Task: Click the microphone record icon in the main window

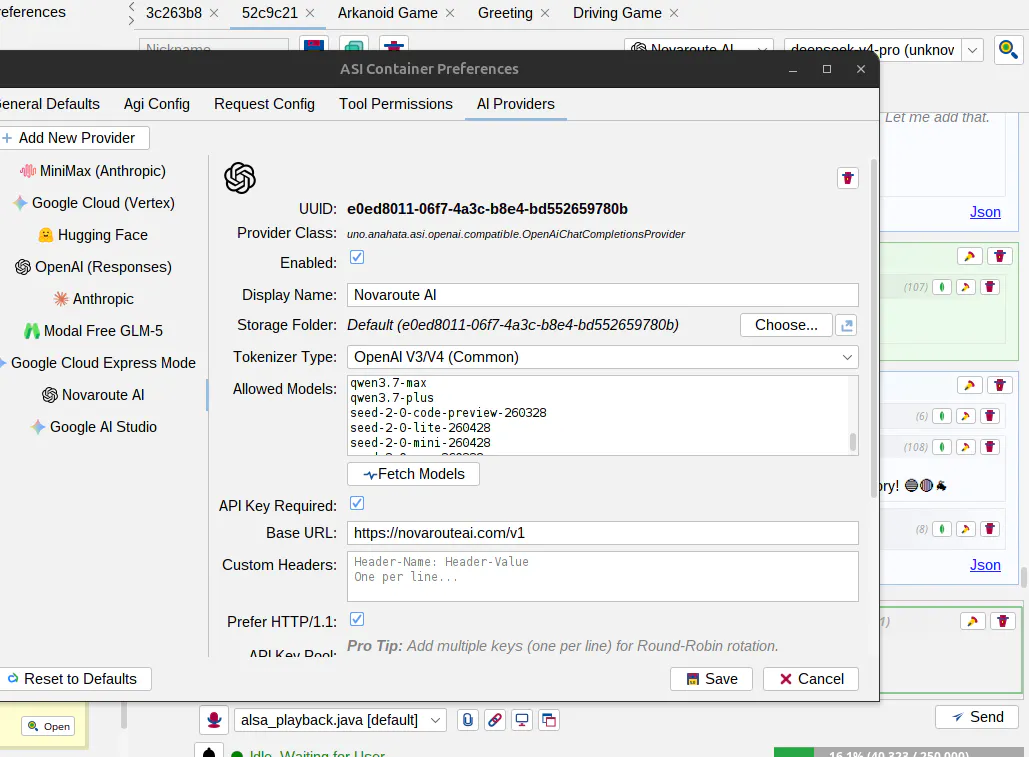Action: pos(214,720)
